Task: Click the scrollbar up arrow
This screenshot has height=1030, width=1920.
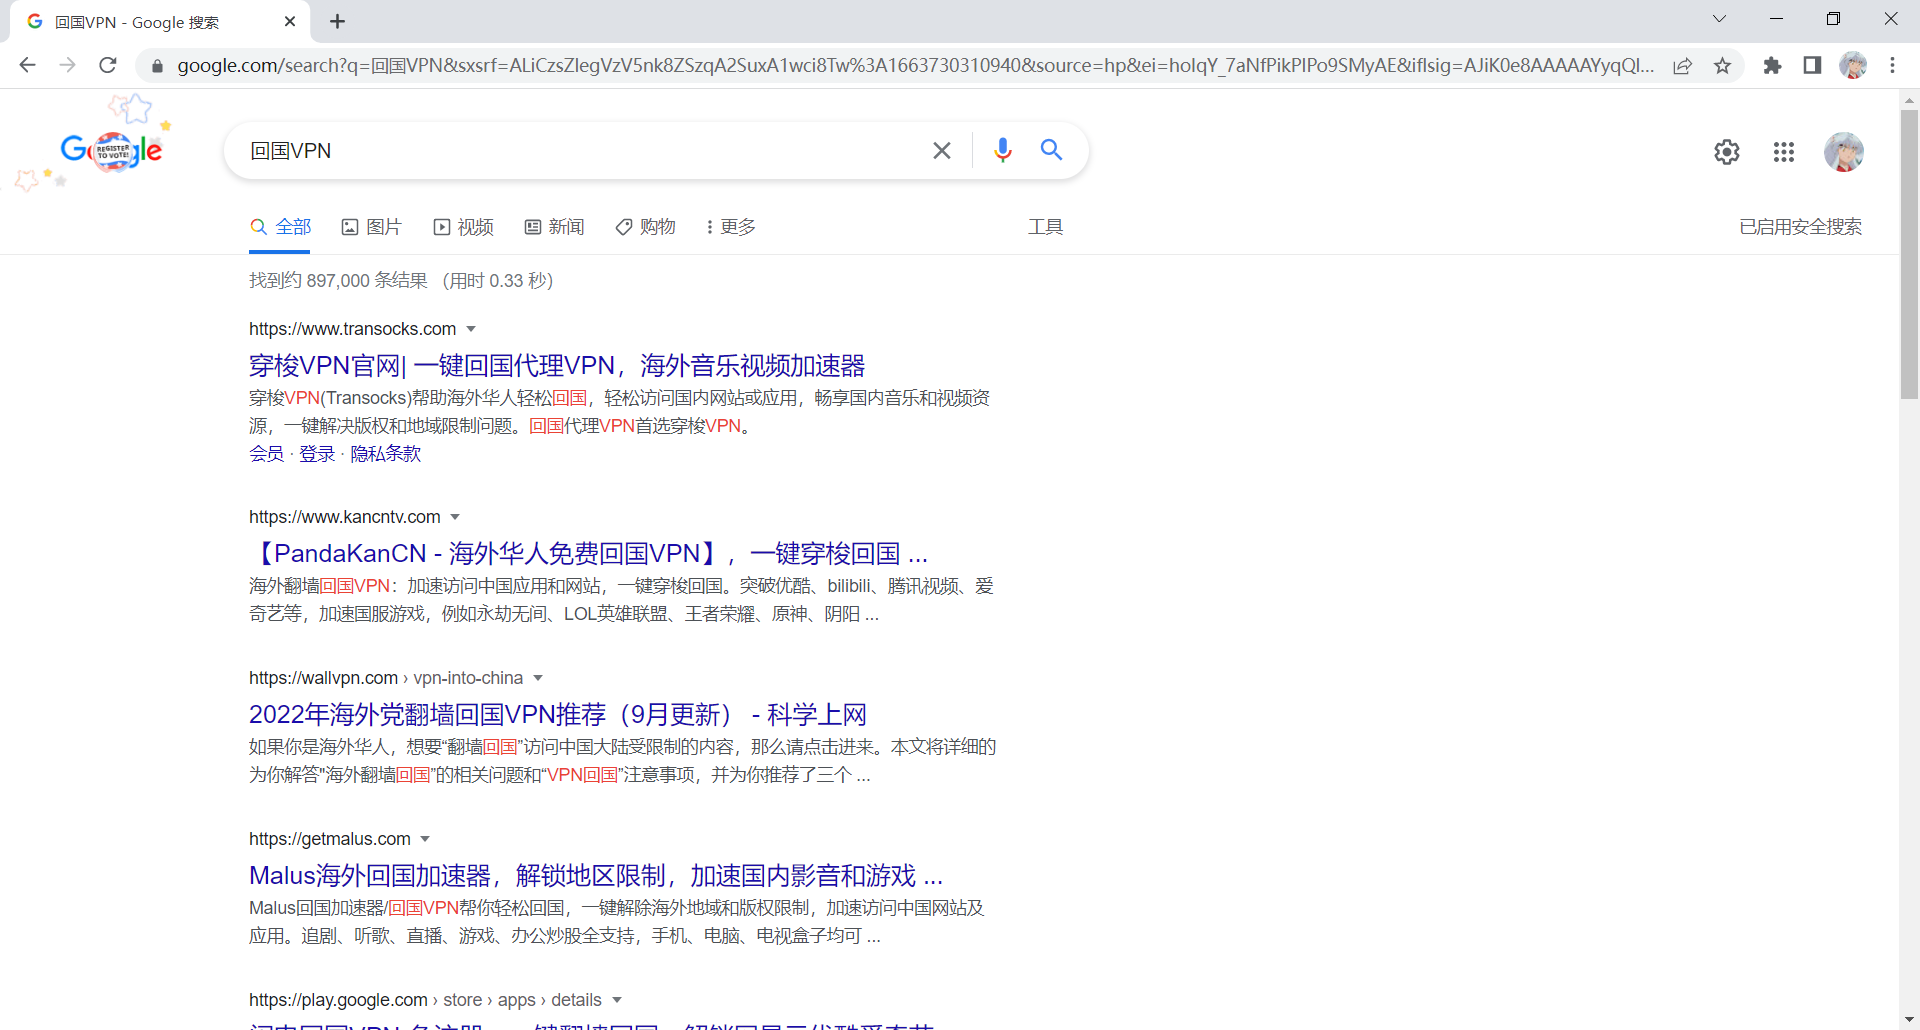Action: pyautogui.click(x=1909, y=100)
